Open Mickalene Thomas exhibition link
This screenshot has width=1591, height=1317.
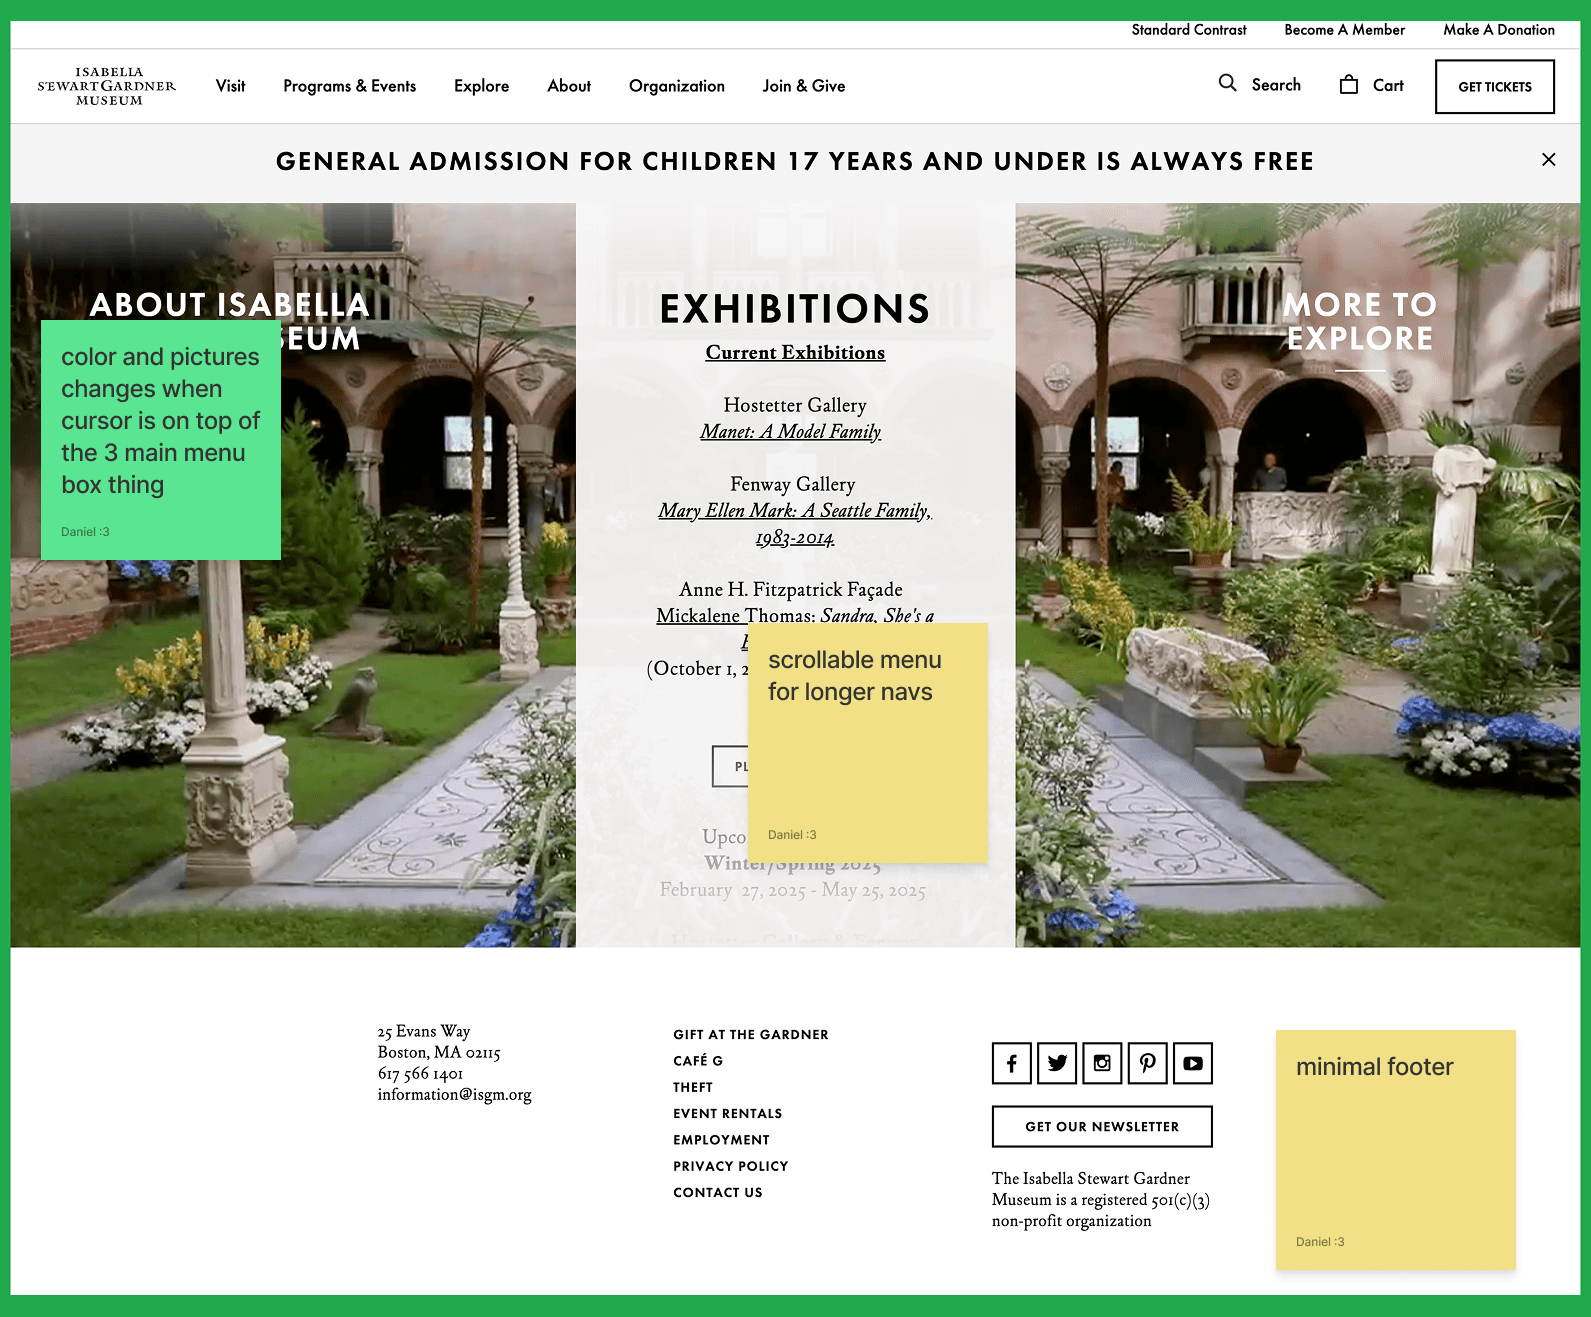tap(795, 616)
